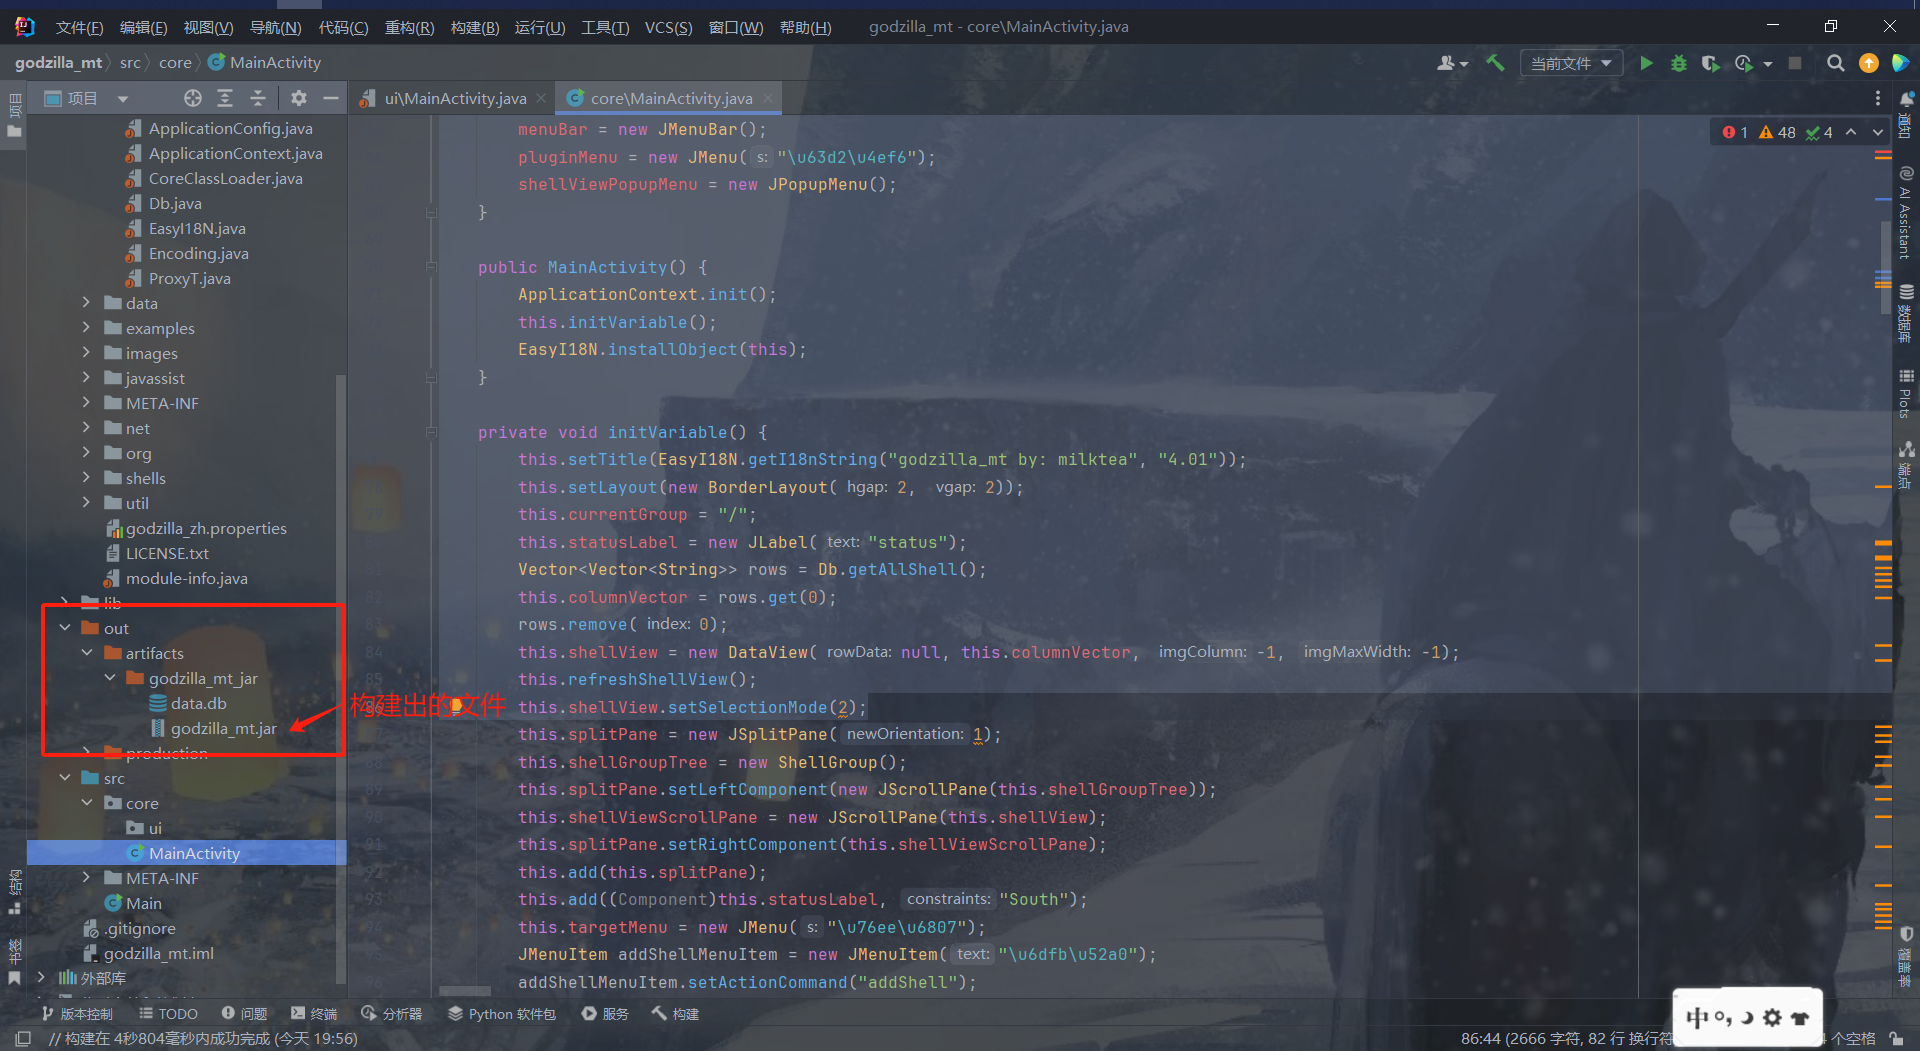
Task: Close the ui\MainActivity.java tab
Action: tap(541, 98)
